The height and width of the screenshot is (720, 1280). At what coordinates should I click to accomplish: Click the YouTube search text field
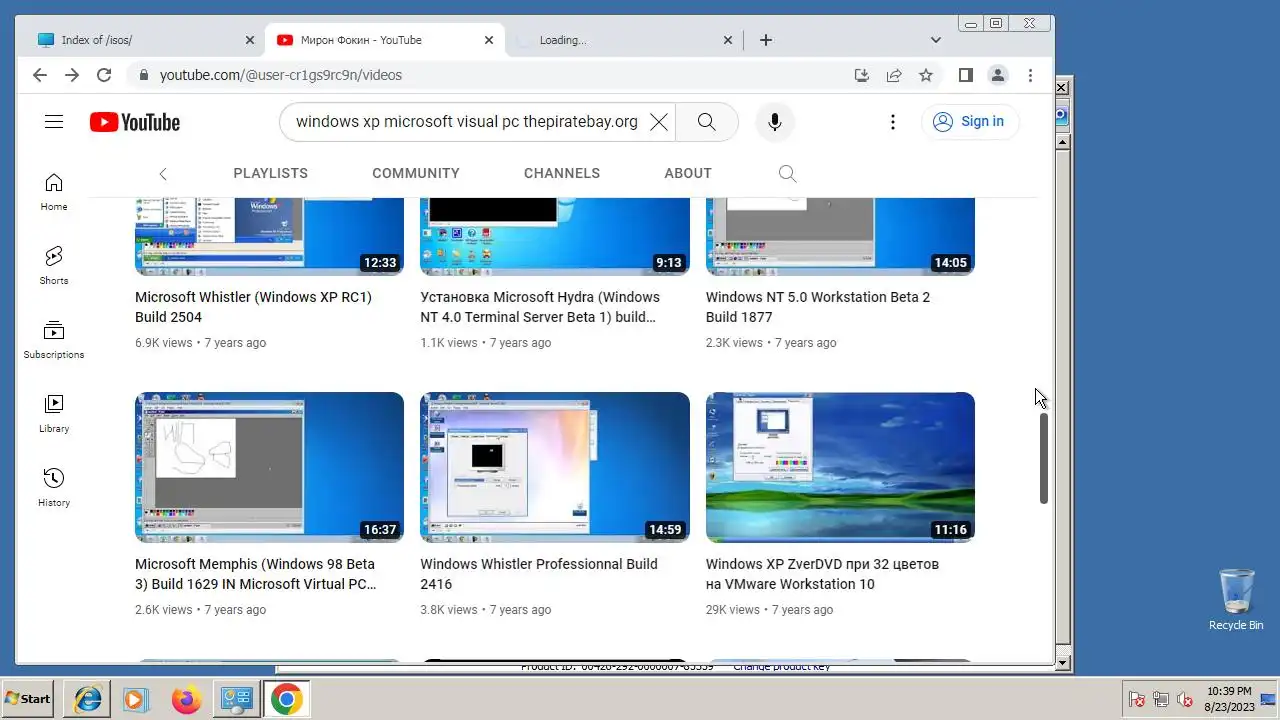[x=467, y=122]
